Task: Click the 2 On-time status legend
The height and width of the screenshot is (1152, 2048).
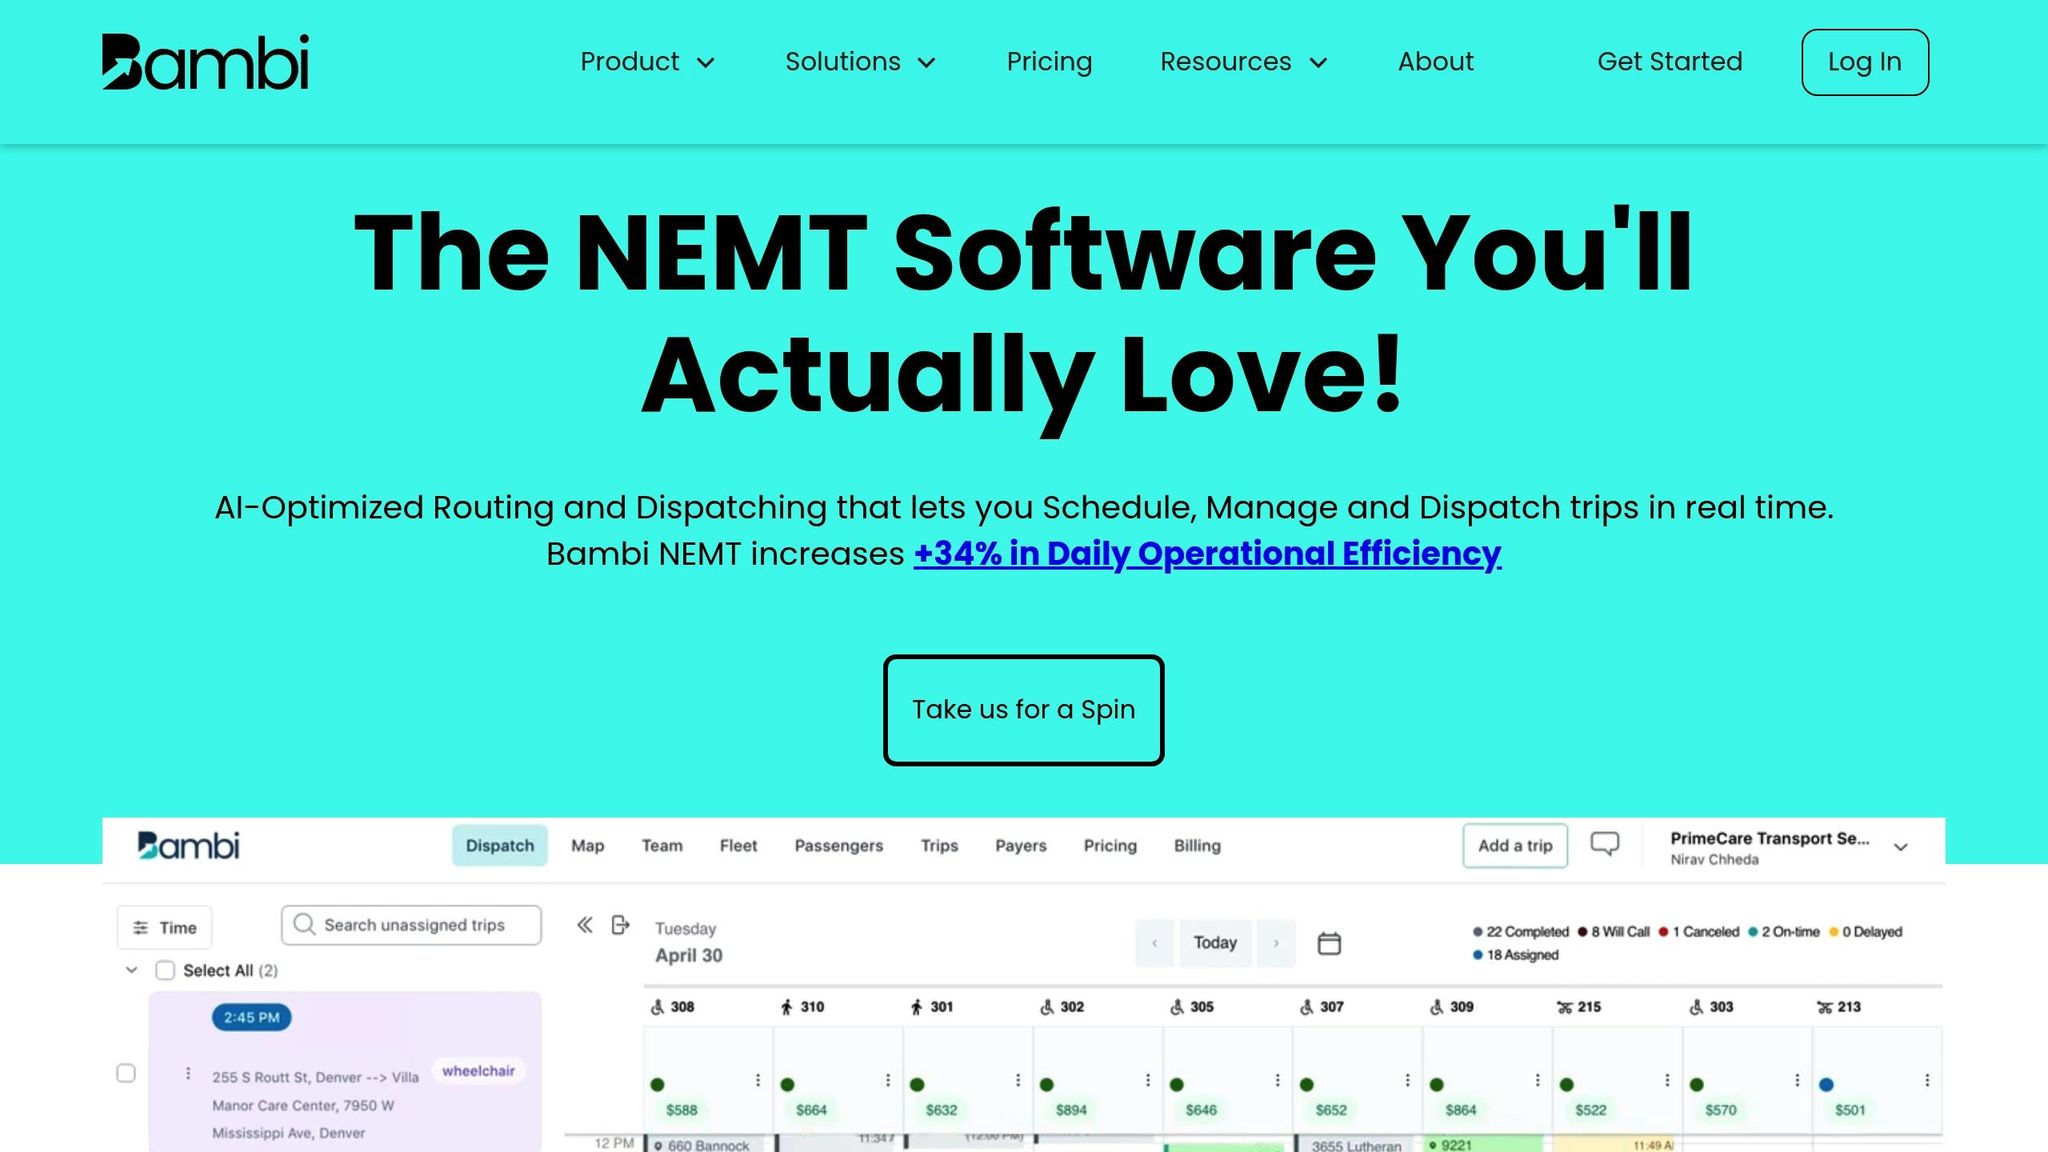Action: (1783, 932)
